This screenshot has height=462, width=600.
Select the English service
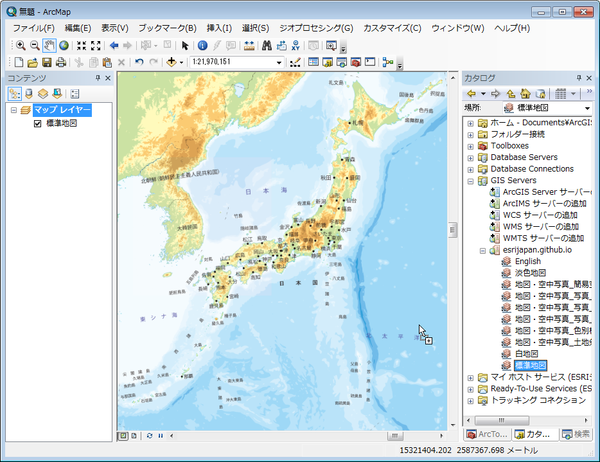(522, 261)
